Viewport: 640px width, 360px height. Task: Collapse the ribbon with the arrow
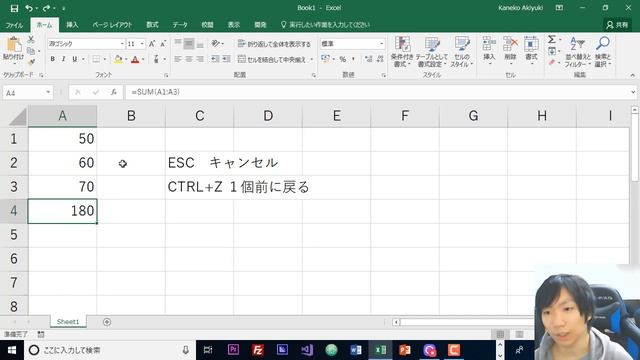tap(633, 75)
